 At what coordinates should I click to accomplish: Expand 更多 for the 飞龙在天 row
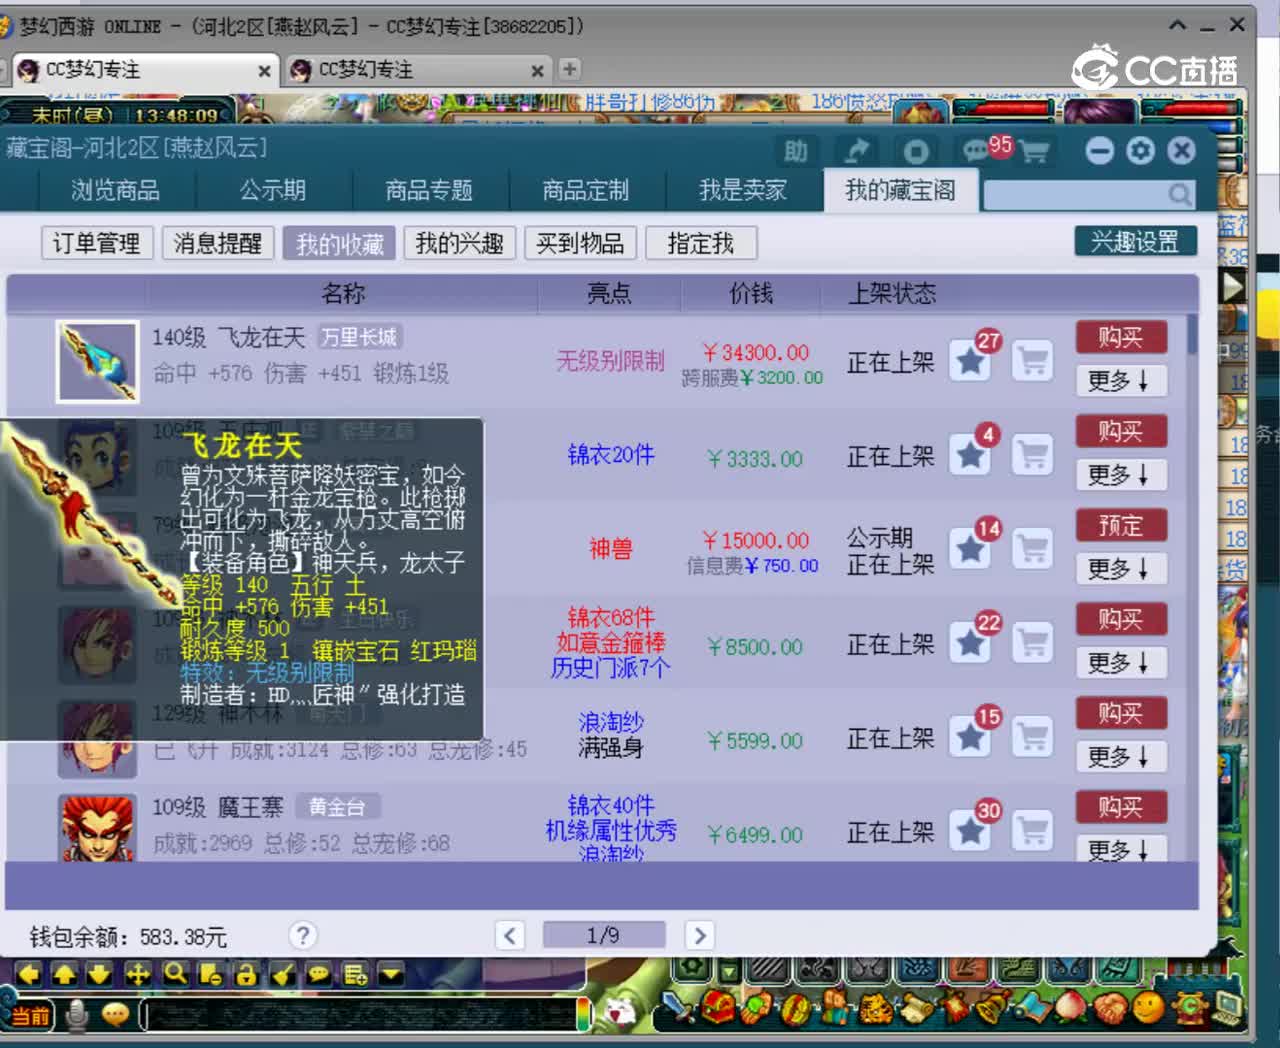(1121, 380)
